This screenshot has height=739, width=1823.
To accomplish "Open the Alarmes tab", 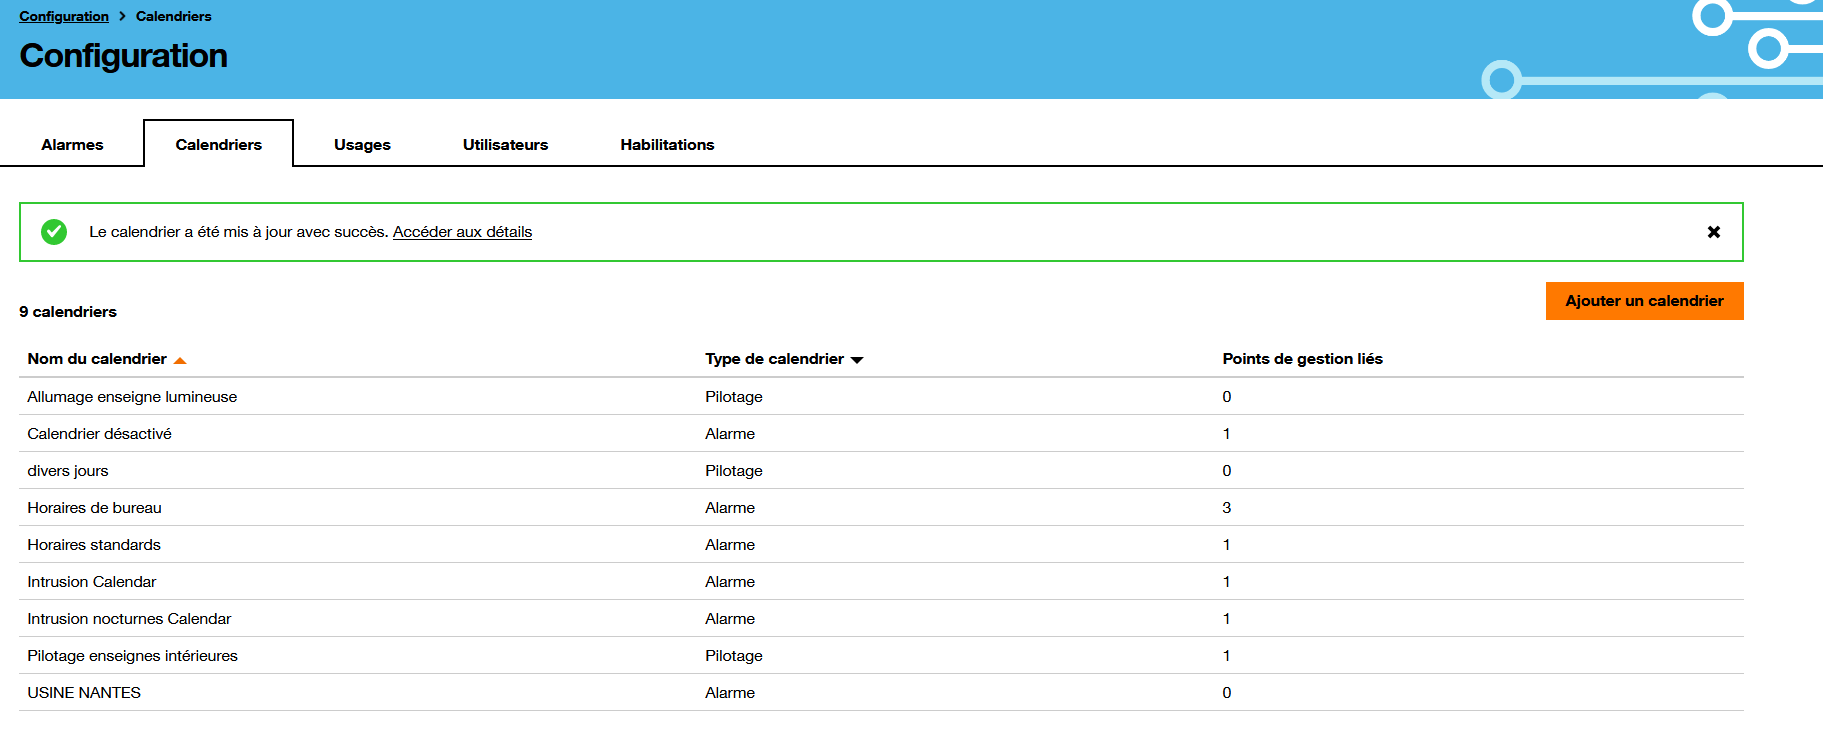I will 72,145.
